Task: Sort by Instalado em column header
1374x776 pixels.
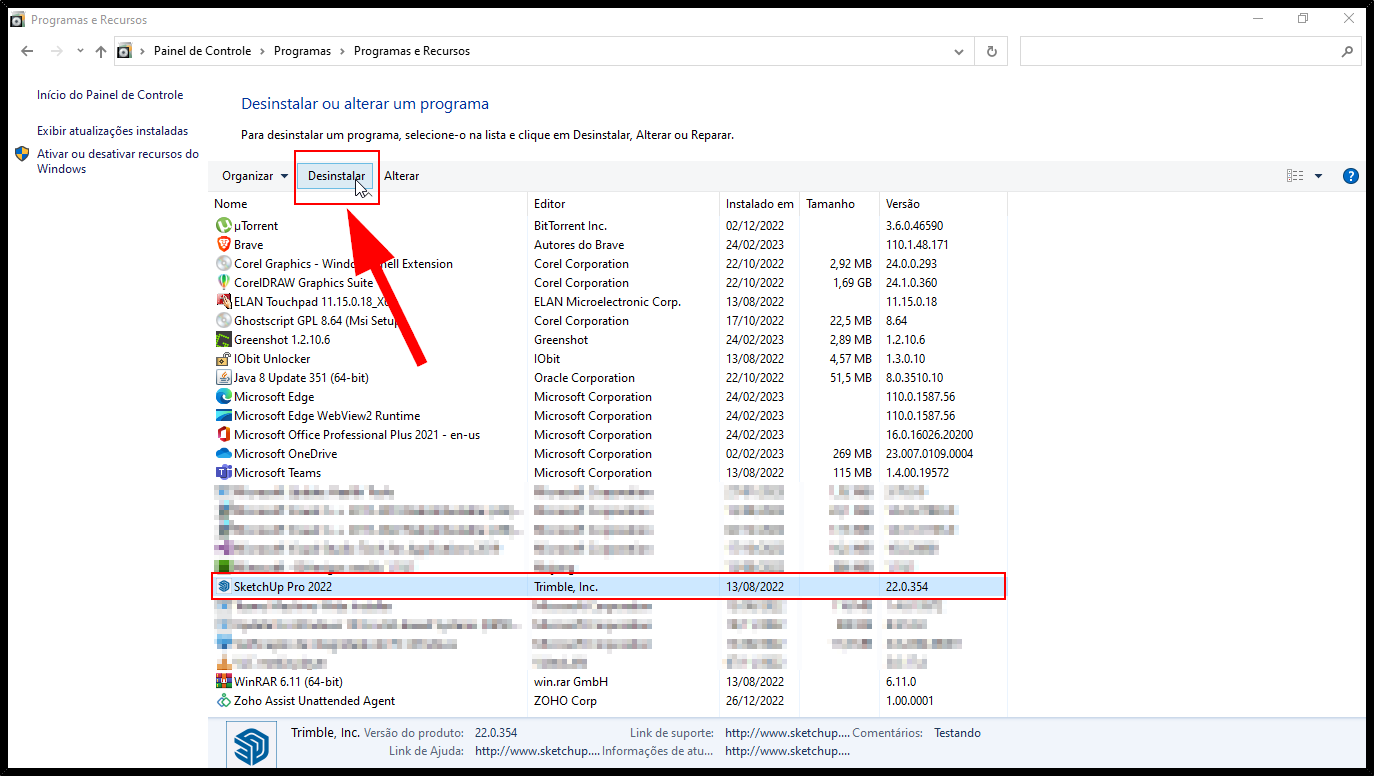Action: [760, 204]
